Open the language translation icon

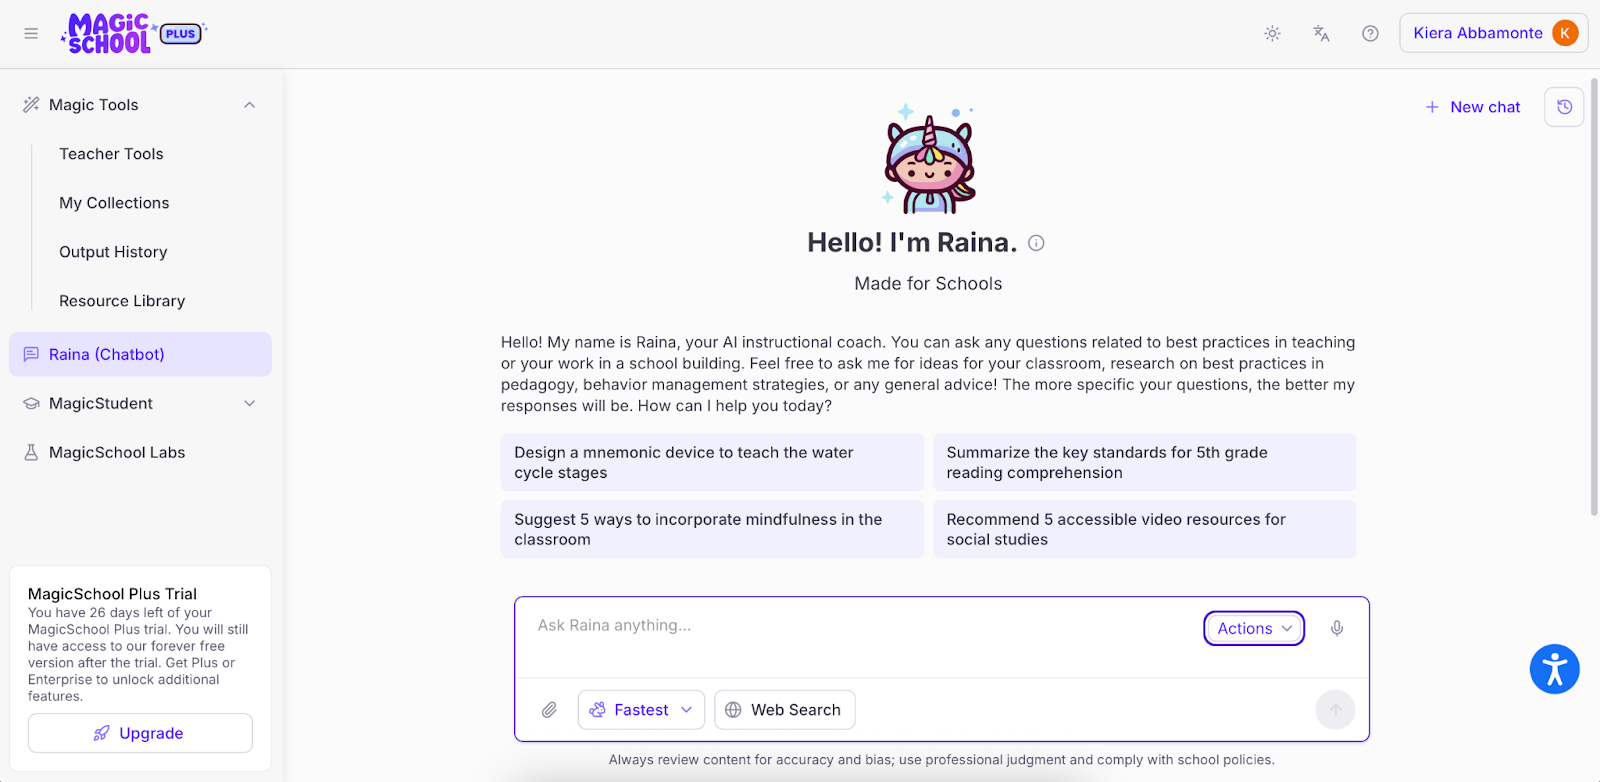(x=1320, y=33)
